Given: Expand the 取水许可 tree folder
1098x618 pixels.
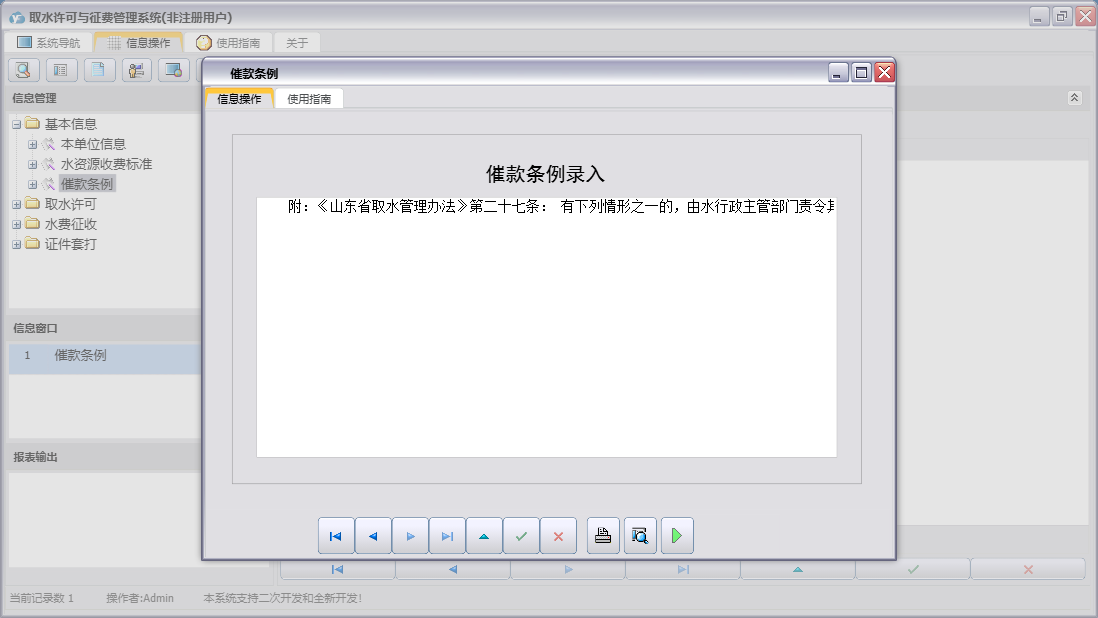Looking at the screenshot, I should click(17, 204).
